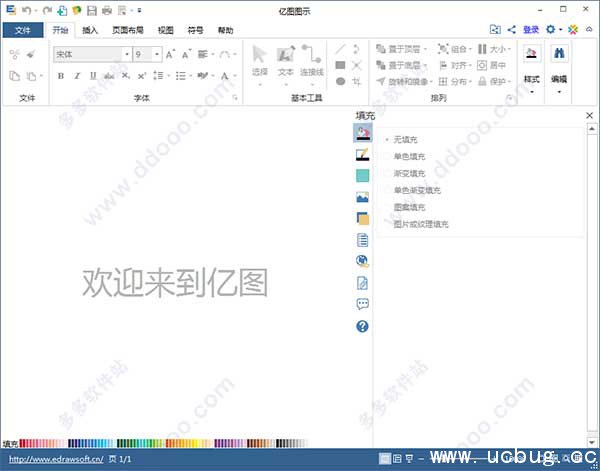Click the help question mark sidebar icon

362,326
